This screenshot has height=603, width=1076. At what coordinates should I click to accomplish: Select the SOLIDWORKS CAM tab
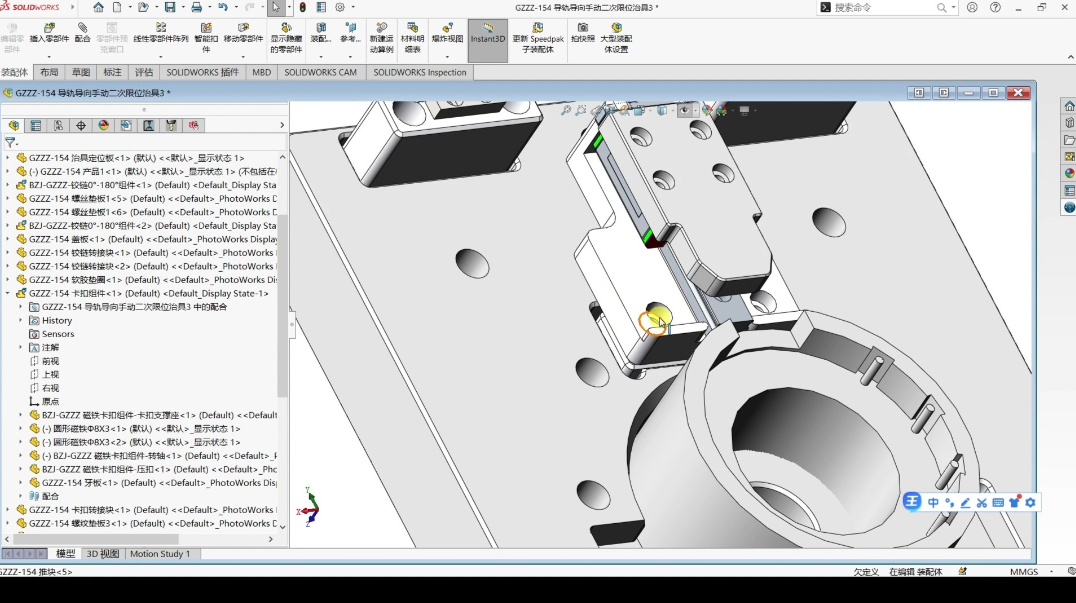(320, 72)
